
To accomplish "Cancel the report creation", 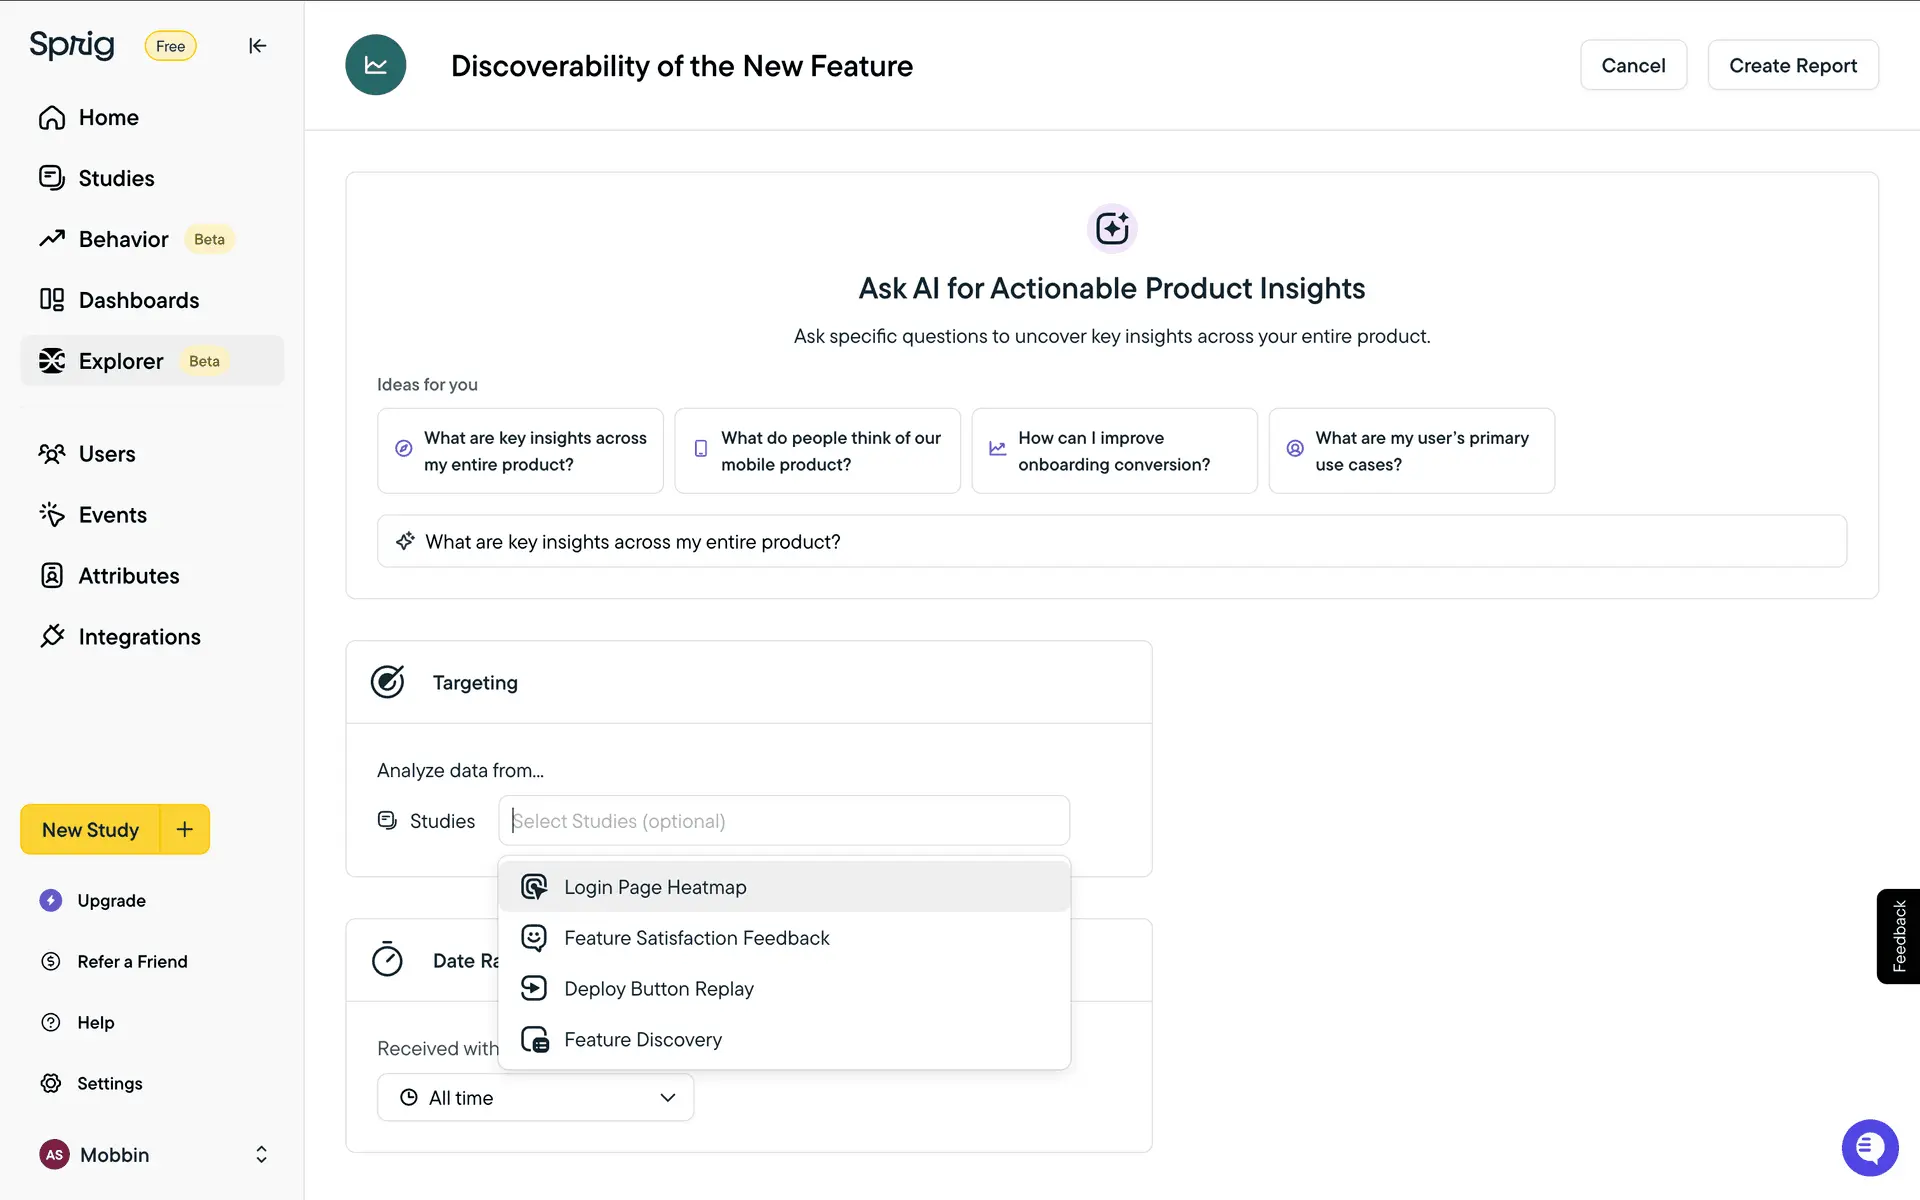I will click(x=1632, y=65).
